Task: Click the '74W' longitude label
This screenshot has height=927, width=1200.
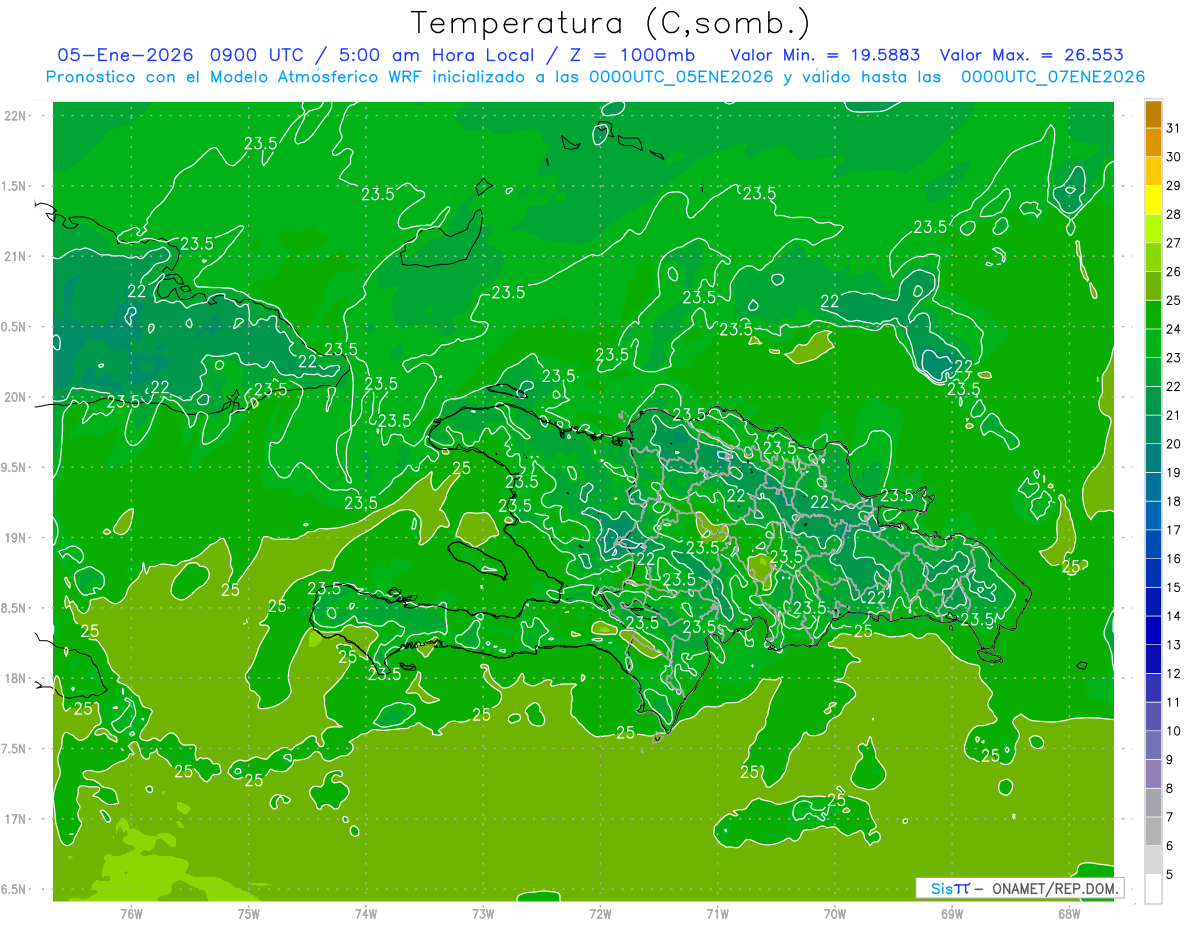Action: tap(365, 913)
